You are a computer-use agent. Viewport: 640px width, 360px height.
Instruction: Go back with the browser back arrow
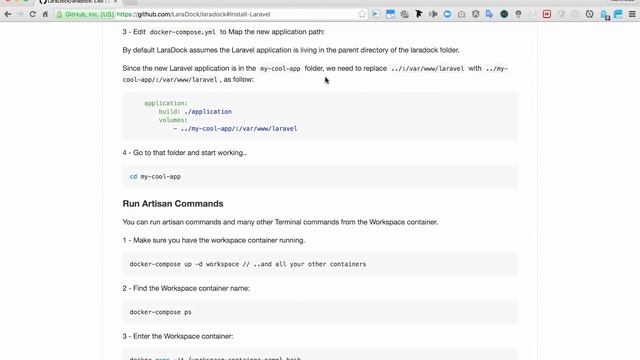tap(8, 14)
